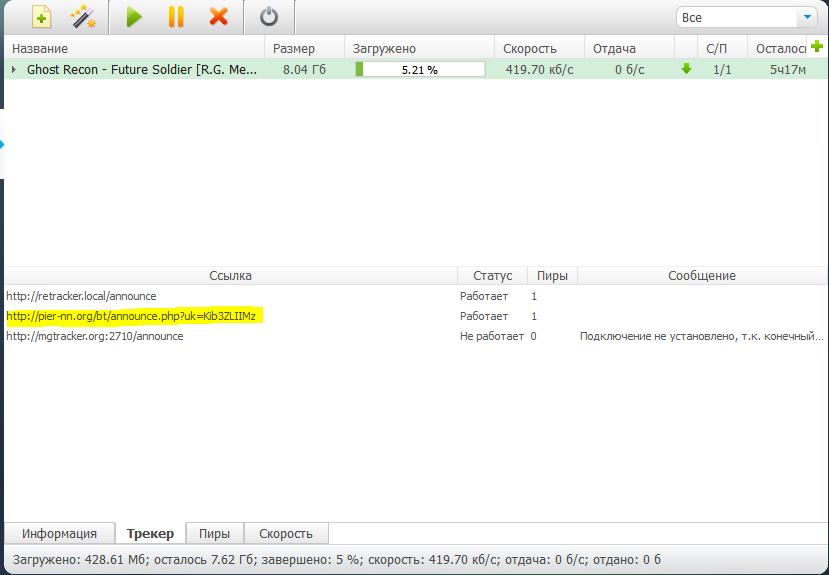The image size is (829, 575).
Task: Click the 5.21 % progress bar
Action: [x=420, y=69]
